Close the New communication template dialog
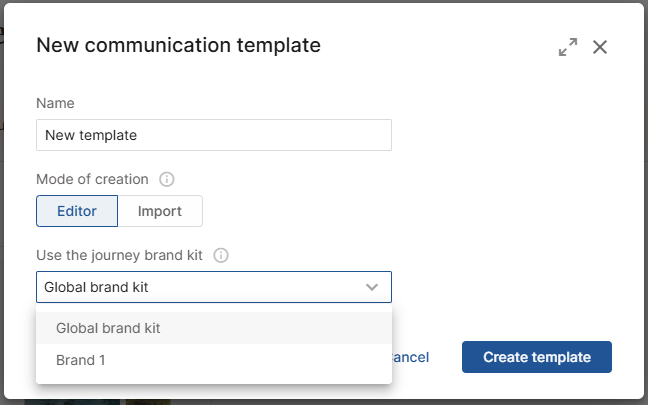This screenshot has height=405, width=648. click(600, 47)
